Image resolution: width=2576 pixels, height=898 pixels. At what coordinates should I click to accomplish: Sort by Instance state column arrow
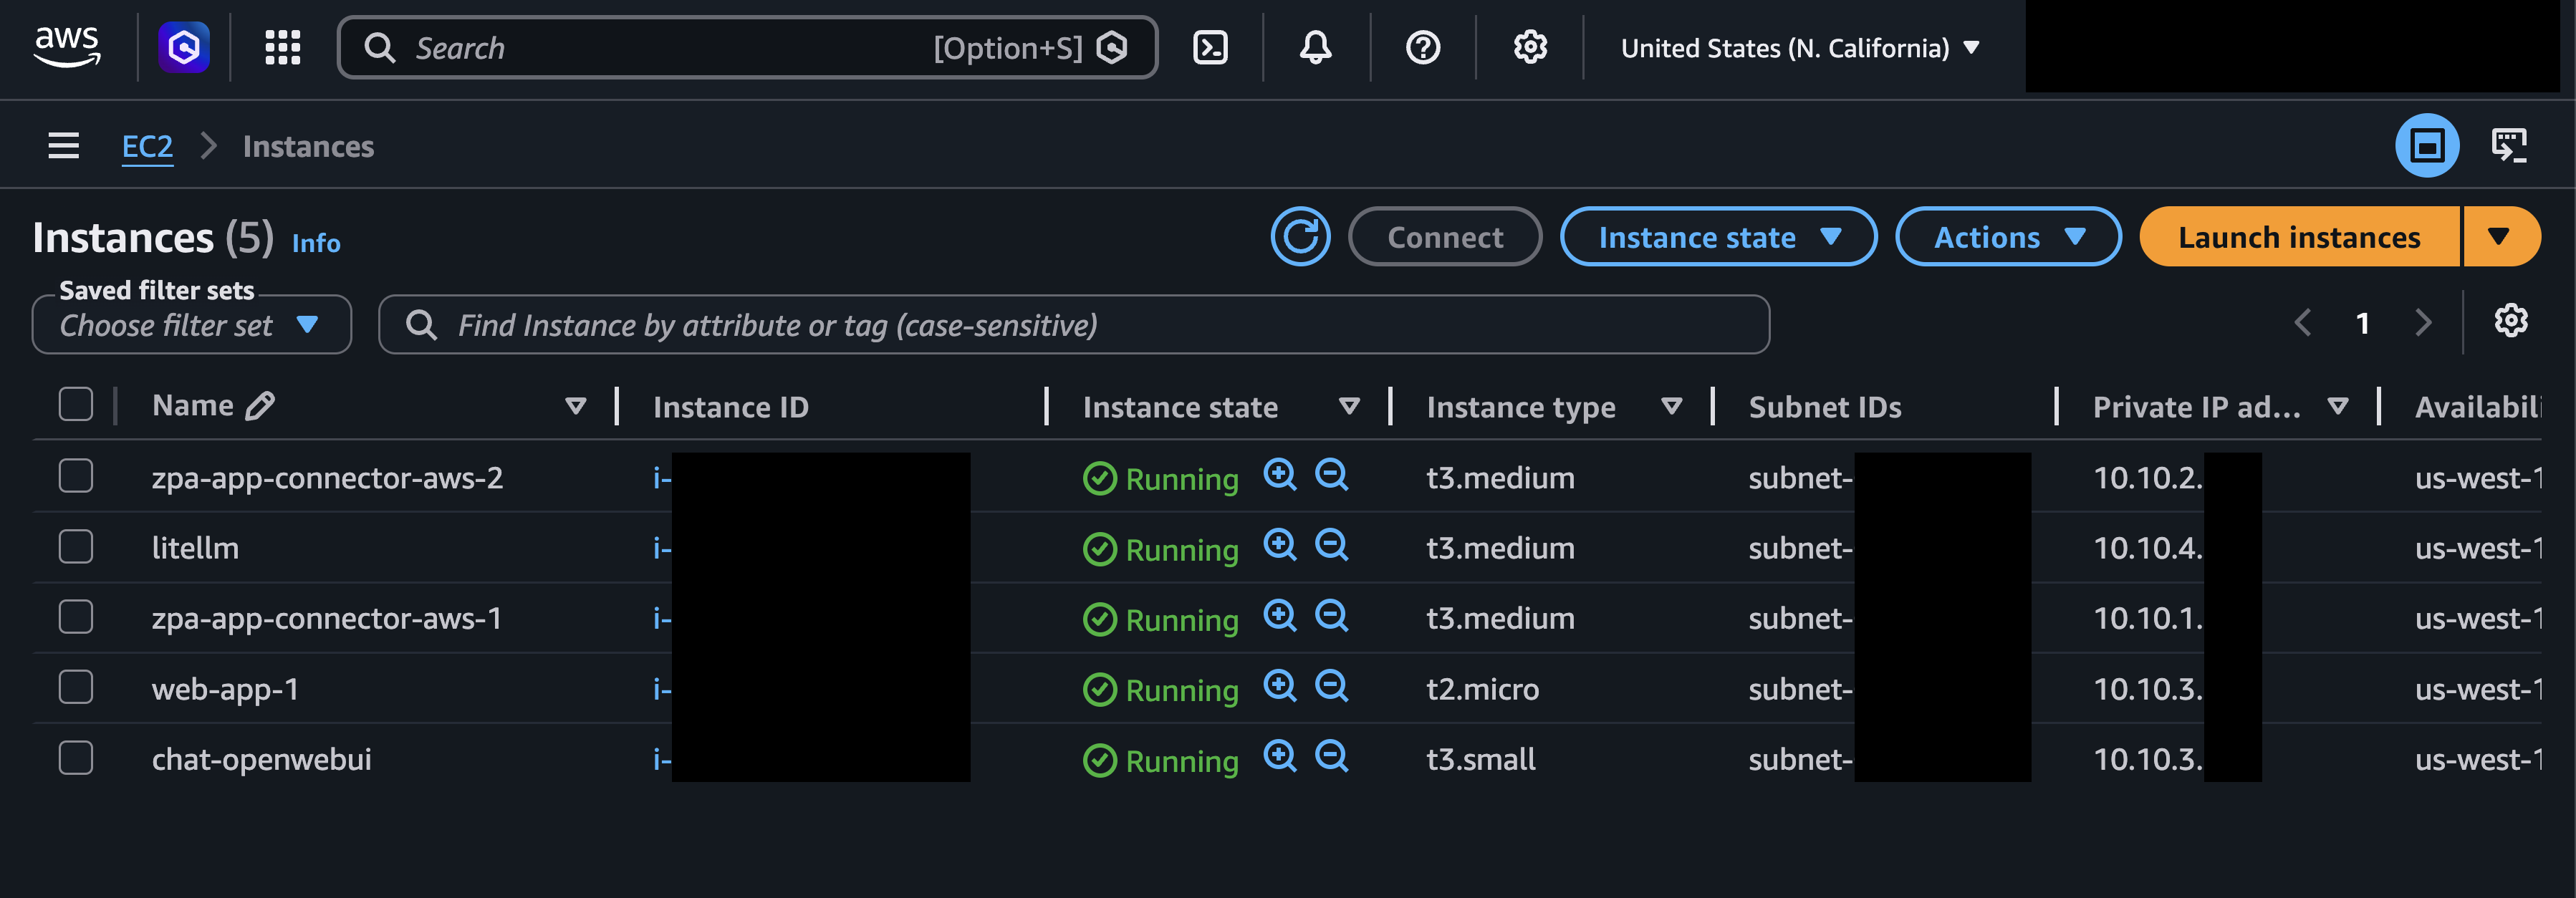point(1349,406)
